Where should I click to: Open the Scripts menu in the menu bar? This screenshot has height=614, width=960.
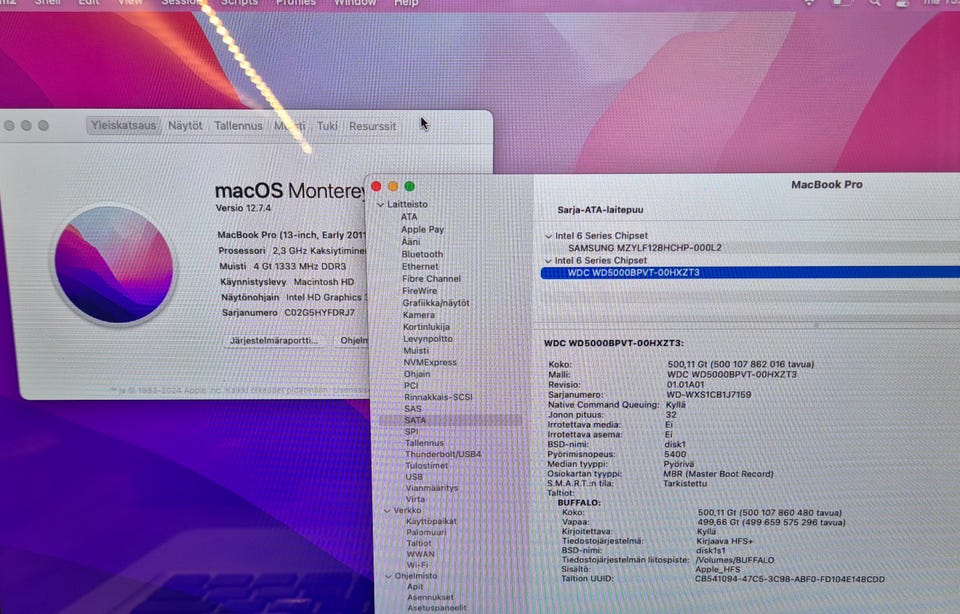pyautogui.click(x=239, y=3)
